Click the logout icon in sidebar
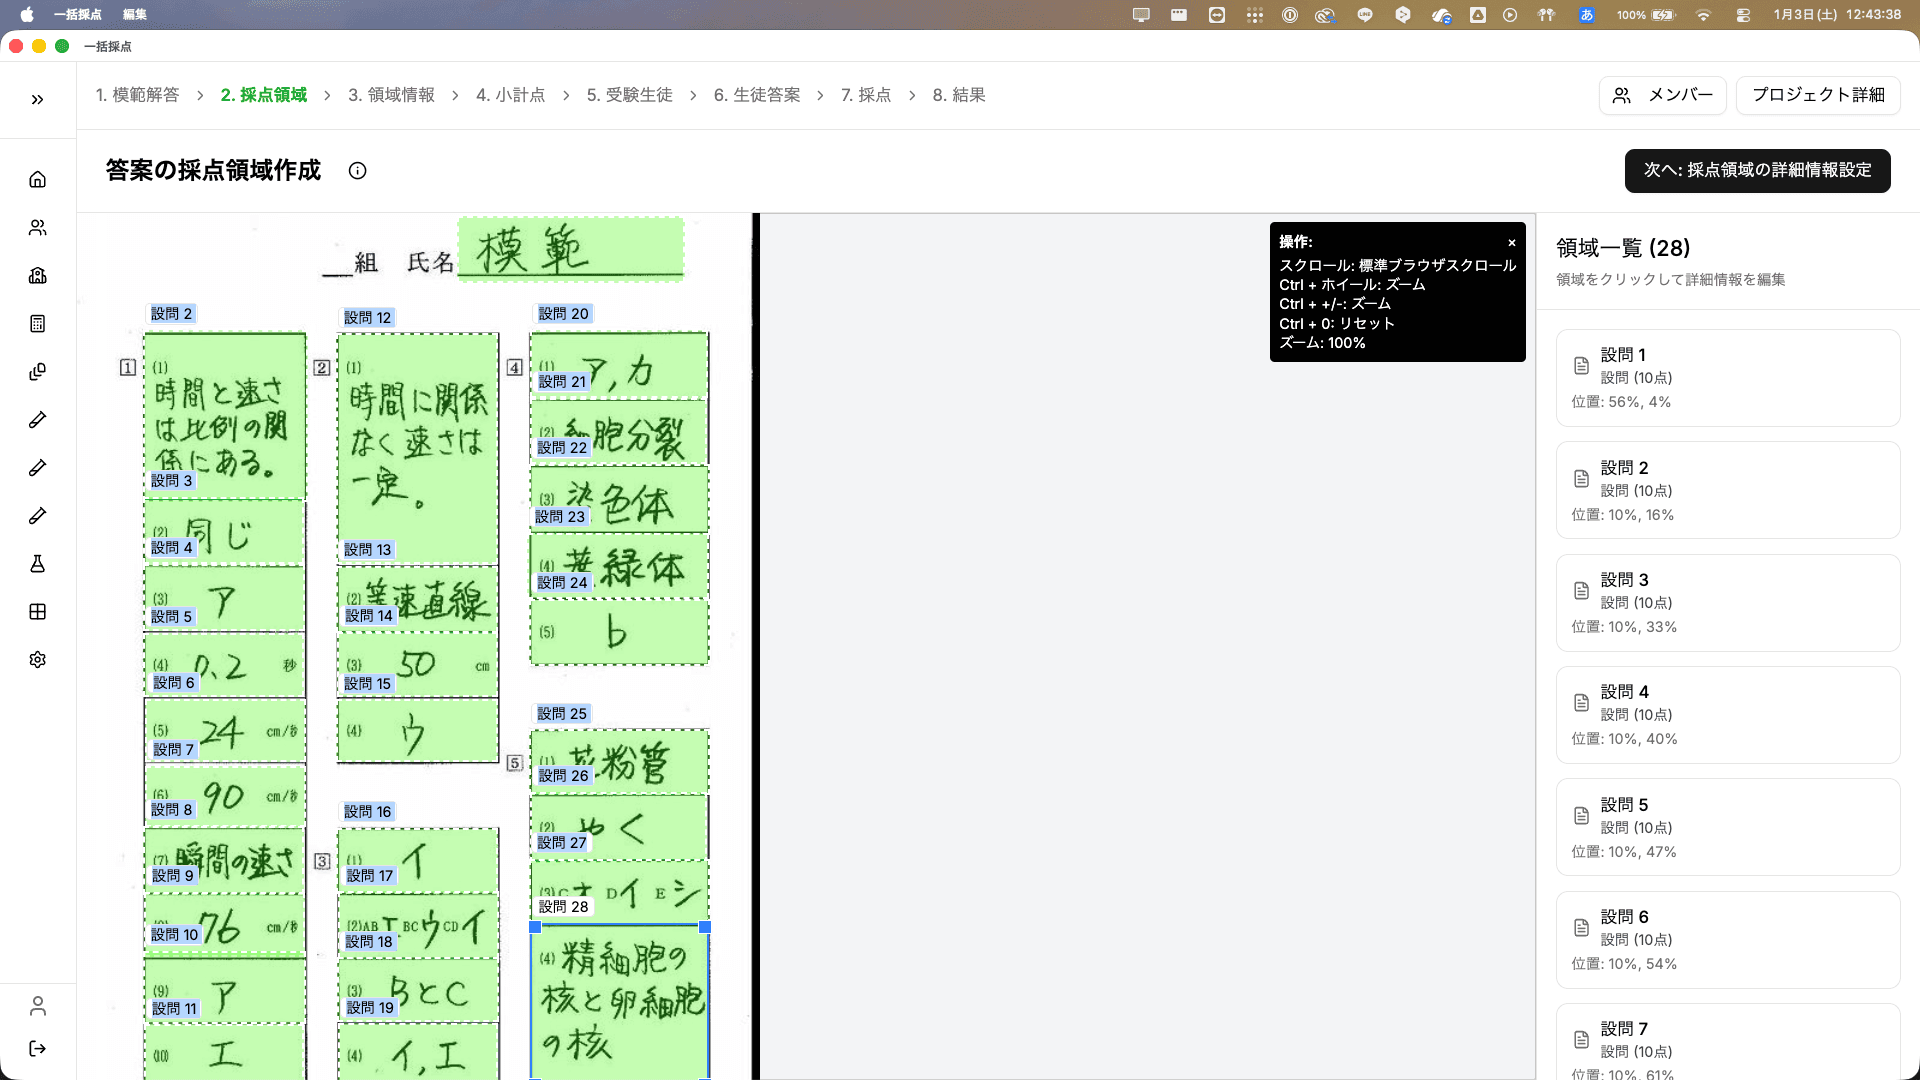1920x1080 pixels. (37, 1048)
